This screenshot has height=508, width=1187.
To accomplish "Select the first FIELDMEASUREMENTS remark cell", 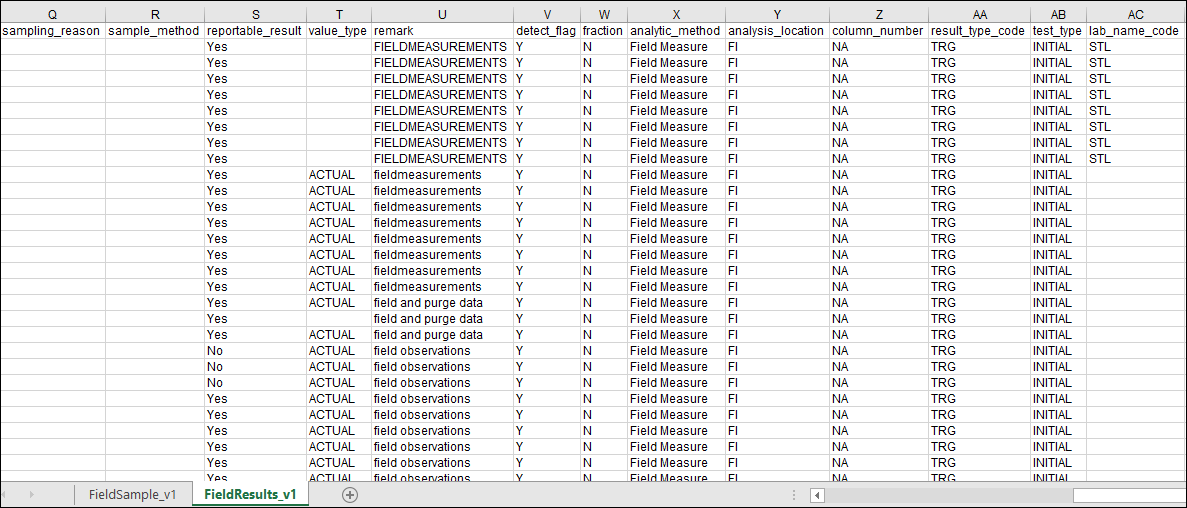I will click(440, 47).
